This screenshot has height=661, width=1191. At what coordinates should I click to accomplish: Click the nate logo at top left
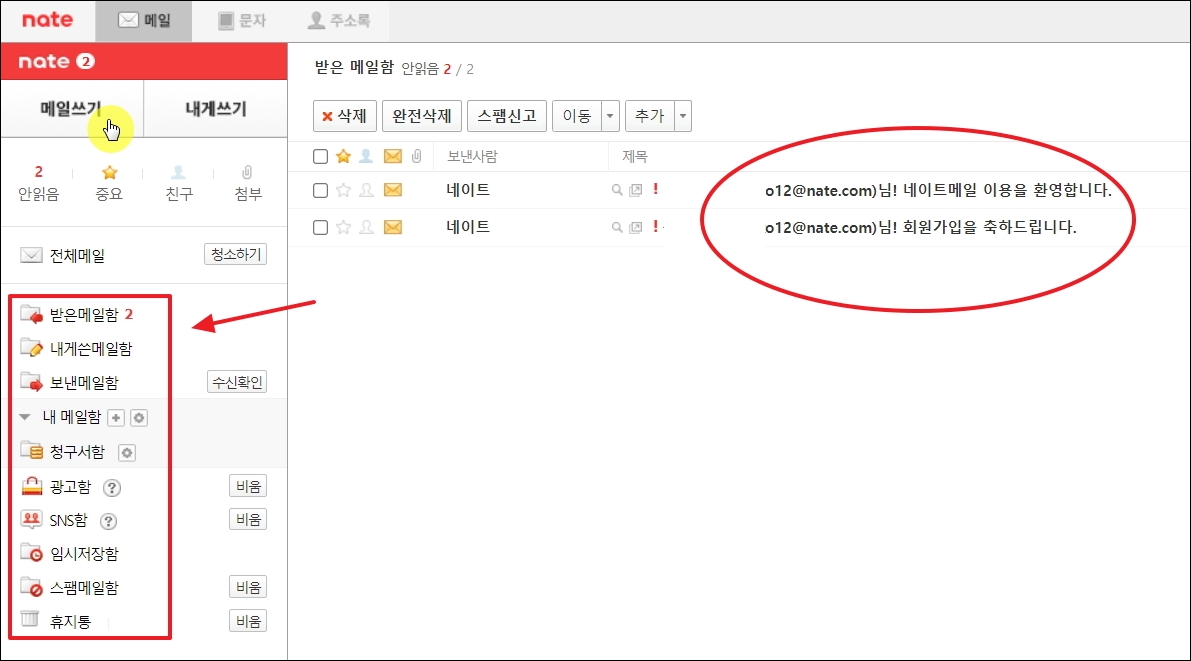click(x=47, y=20)
